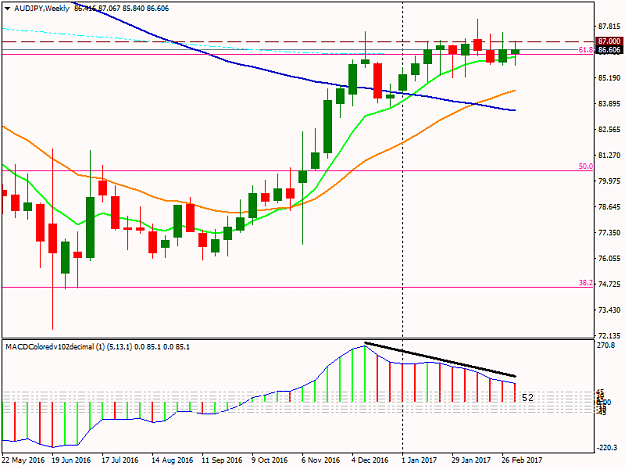The height and width of the screenshot is (469, 625).
Task: Select the 61.8 Fibonacci level label
Action: pos(586,50)
